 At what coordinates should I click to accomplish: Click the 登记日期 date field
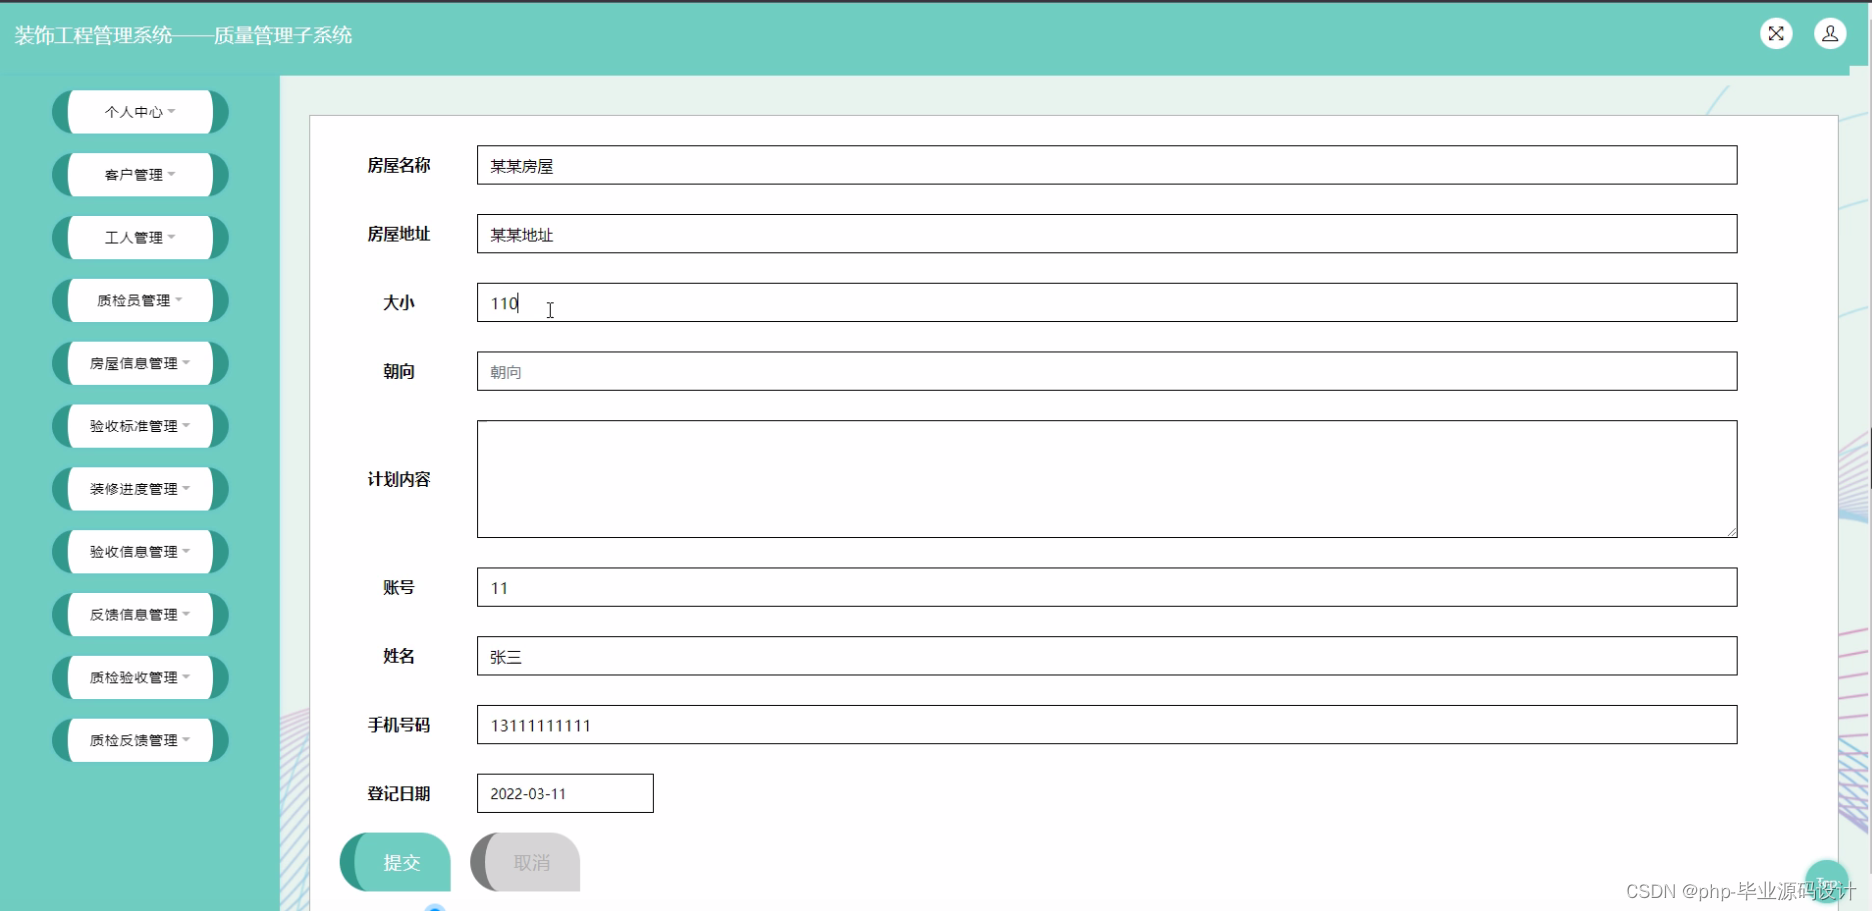[x=564, y=793]
